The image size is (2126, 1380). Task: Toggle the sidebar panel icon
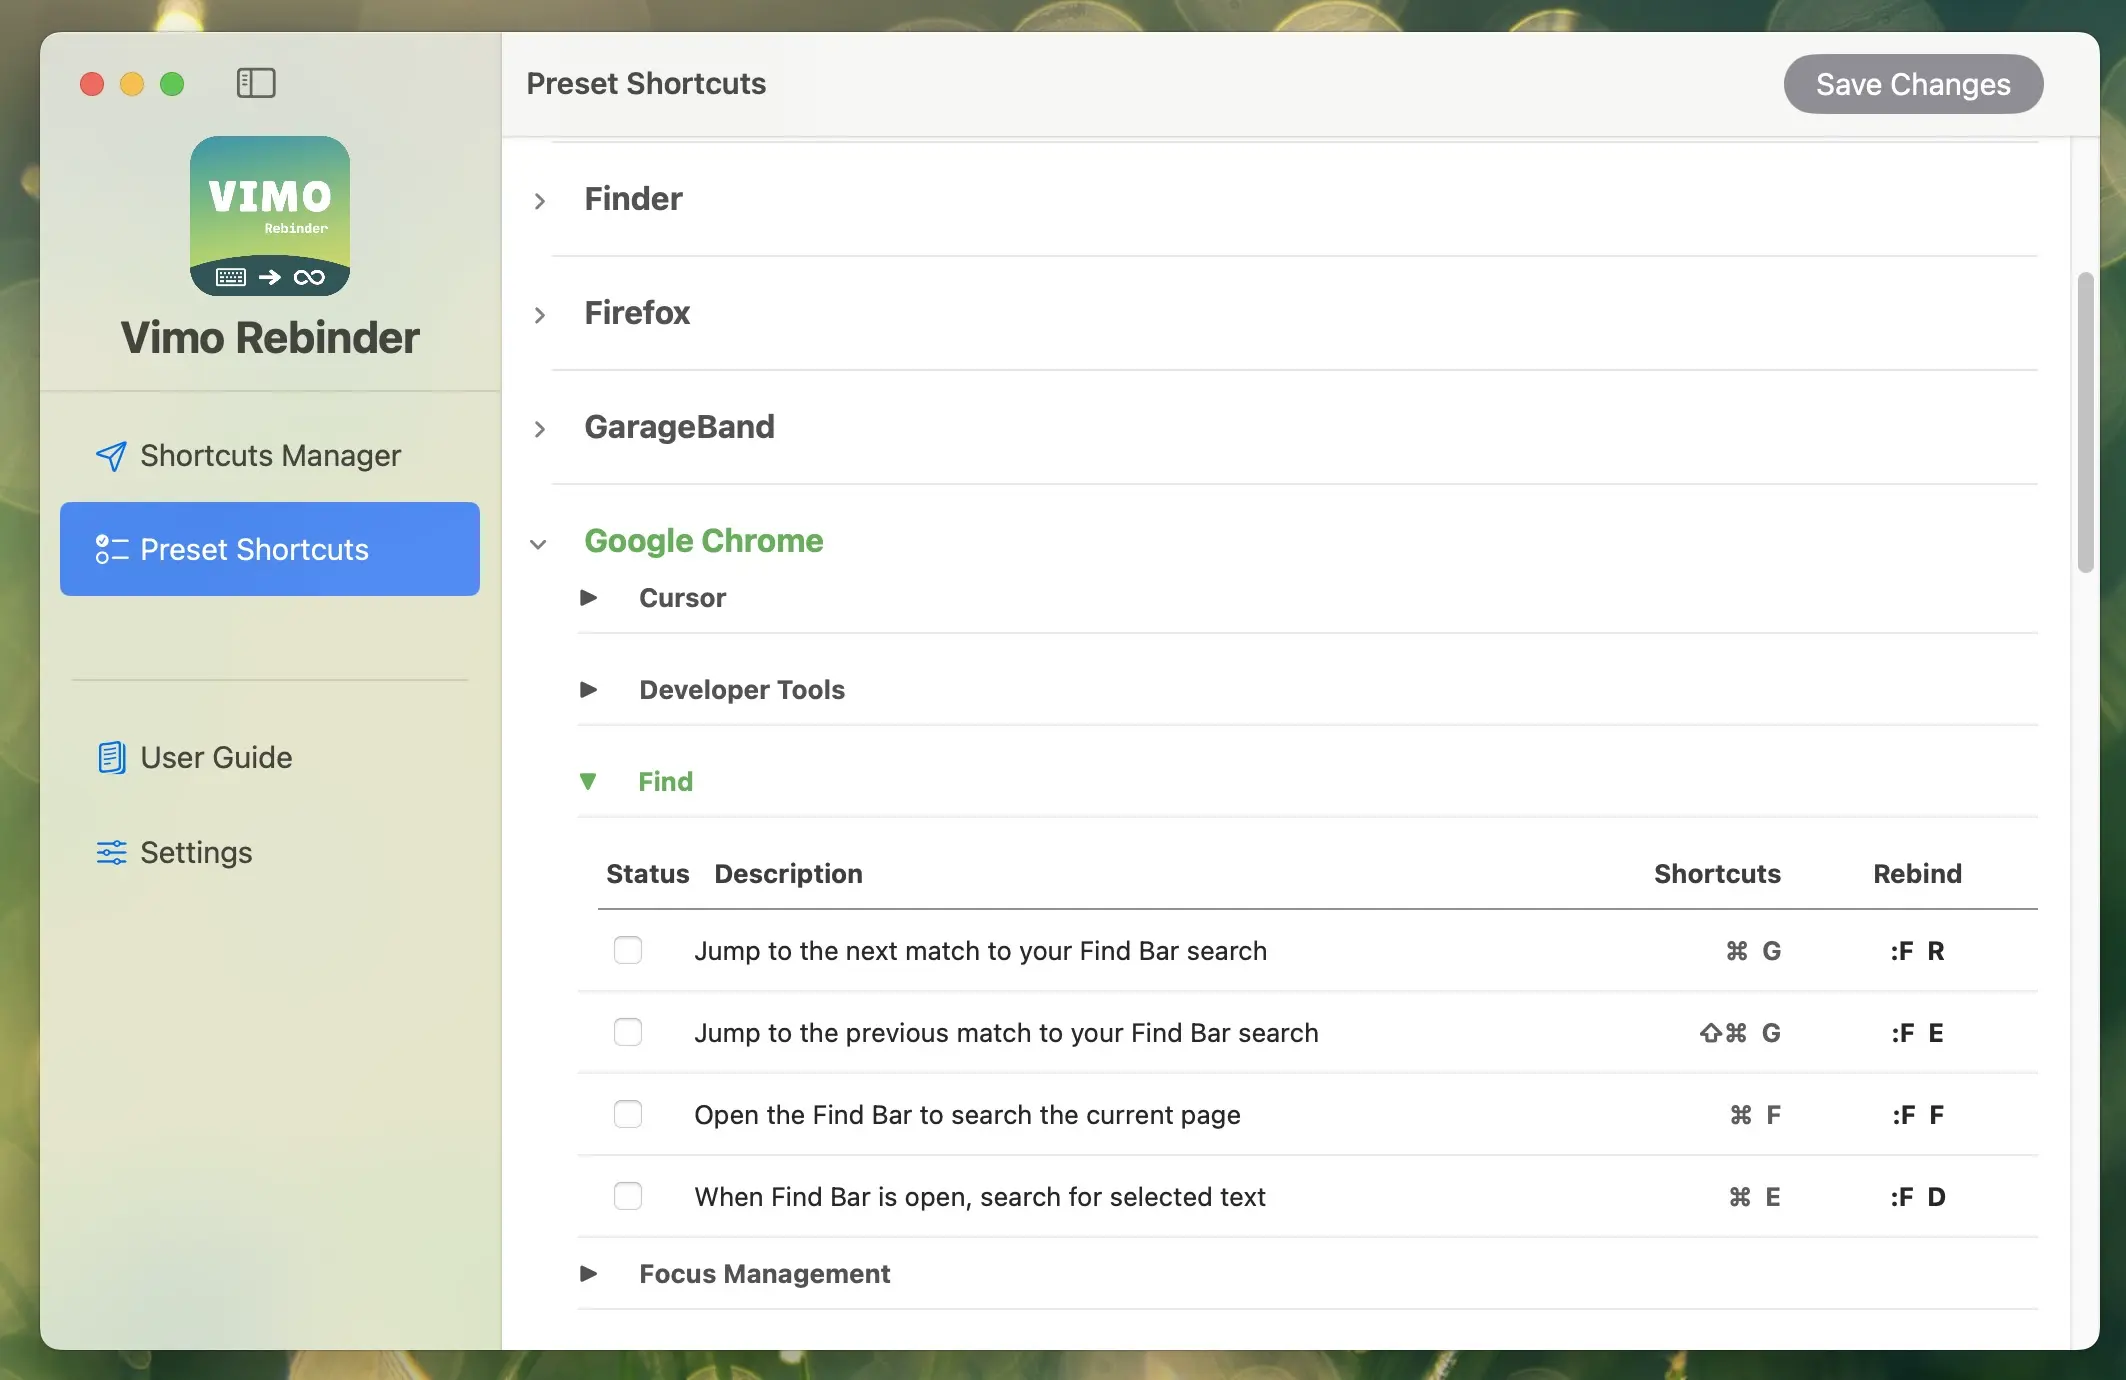(x=256, y=83)
